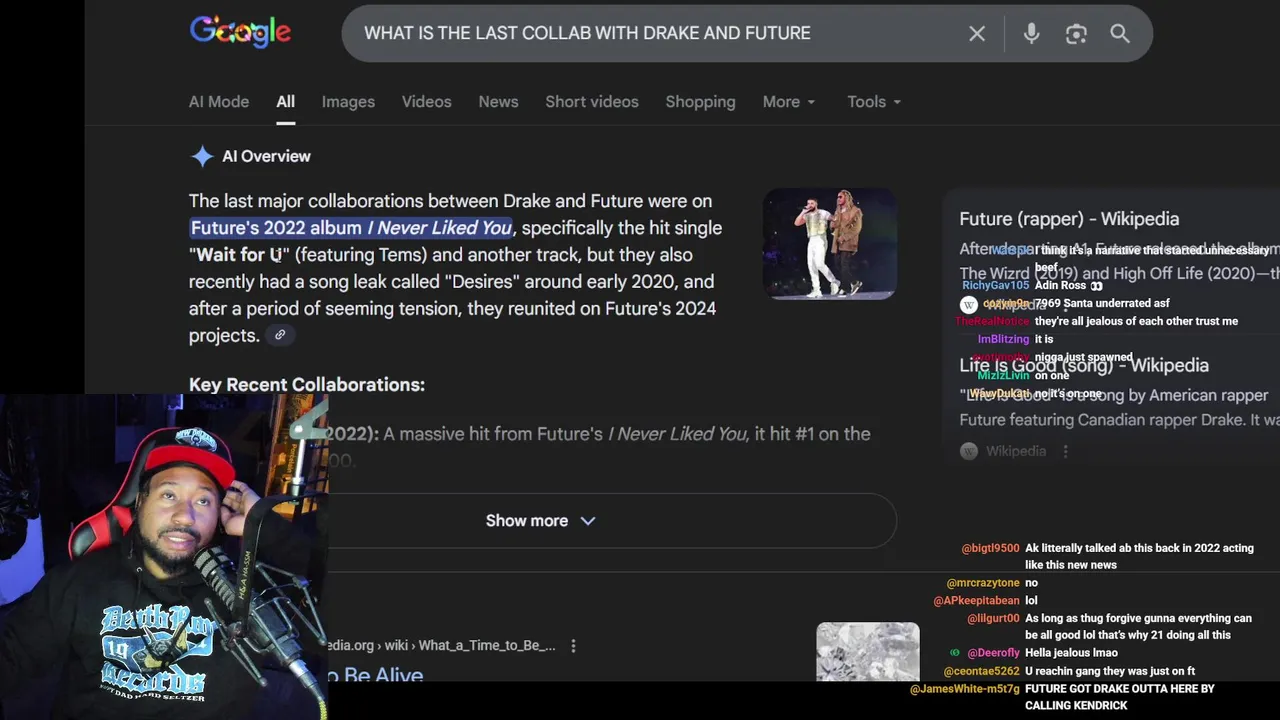Click the Wikipedia favicon in the source card
The height and width of the screenshot is (720, 1280).
[x=968, y=451]
